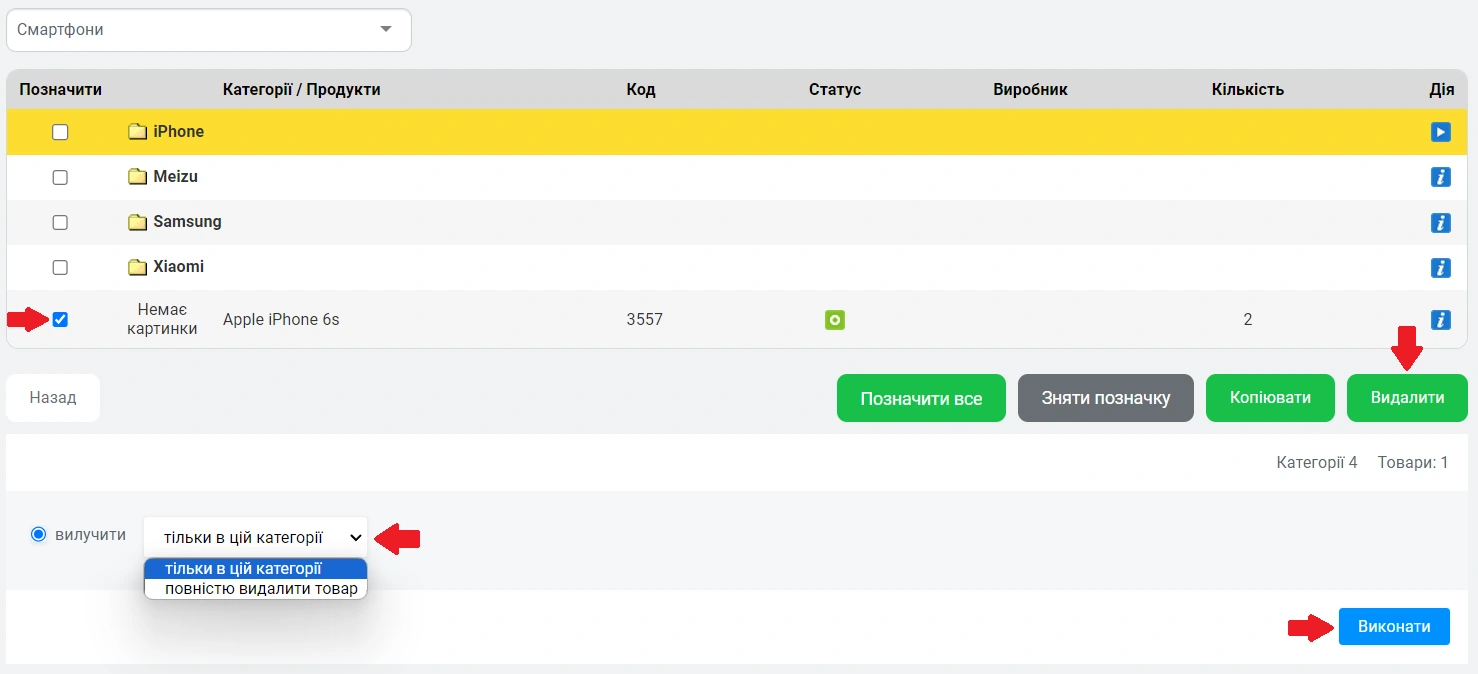This screenshot has height=674, width=1478.
Task: Select the 'вилучити' radio button
Action: pos(39,534)
